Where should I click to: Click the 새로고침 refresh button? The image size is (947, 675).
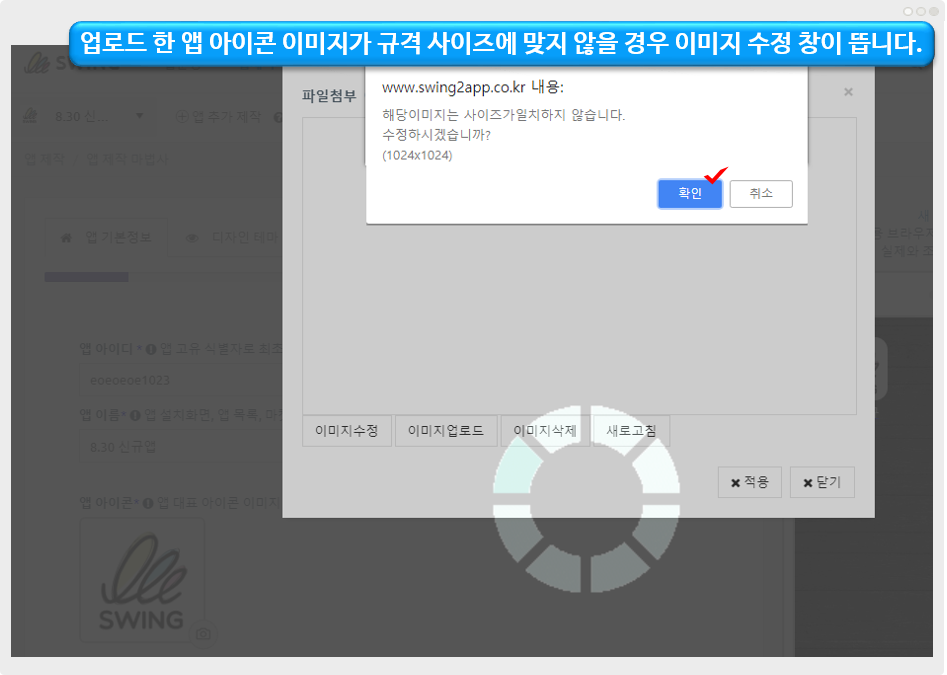pyautogui.click(x=631, y=431)
